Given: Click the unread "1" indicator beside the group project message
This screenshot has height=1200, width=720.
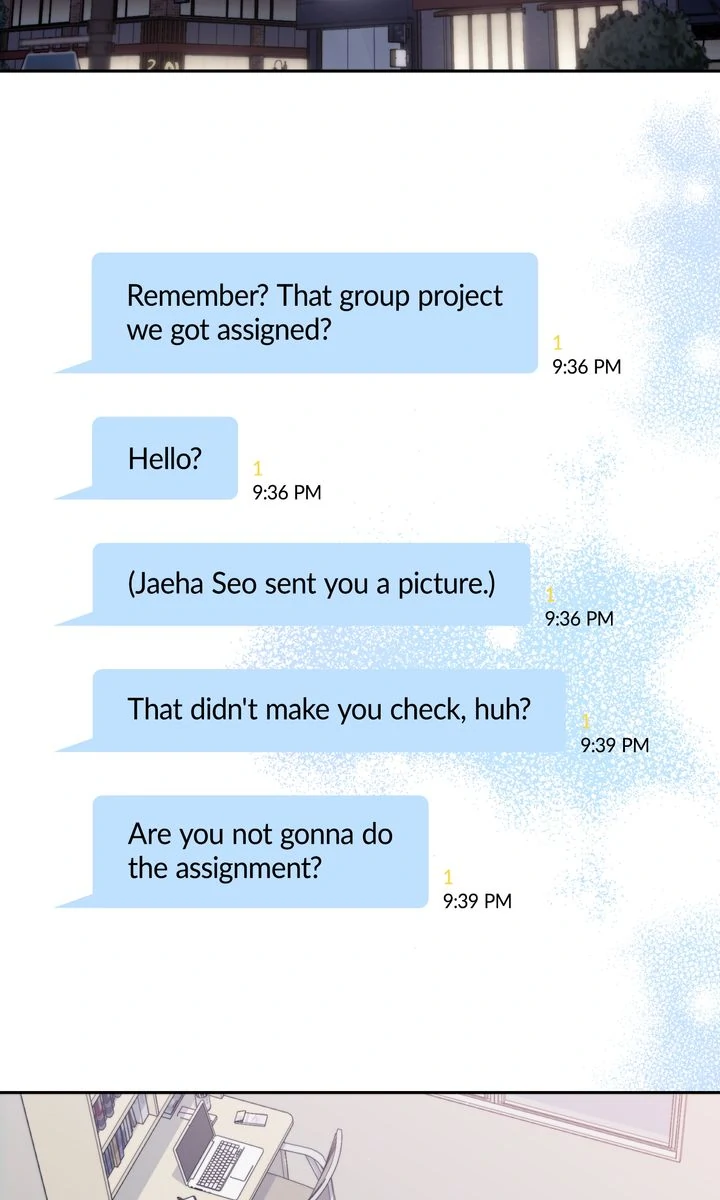Looking at the screenshot, I should pos(558,345).
